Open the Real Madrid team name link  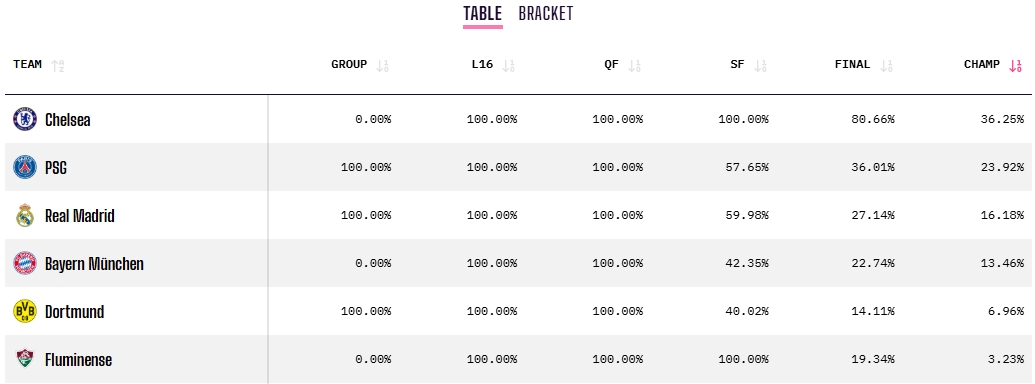point(80,216)
